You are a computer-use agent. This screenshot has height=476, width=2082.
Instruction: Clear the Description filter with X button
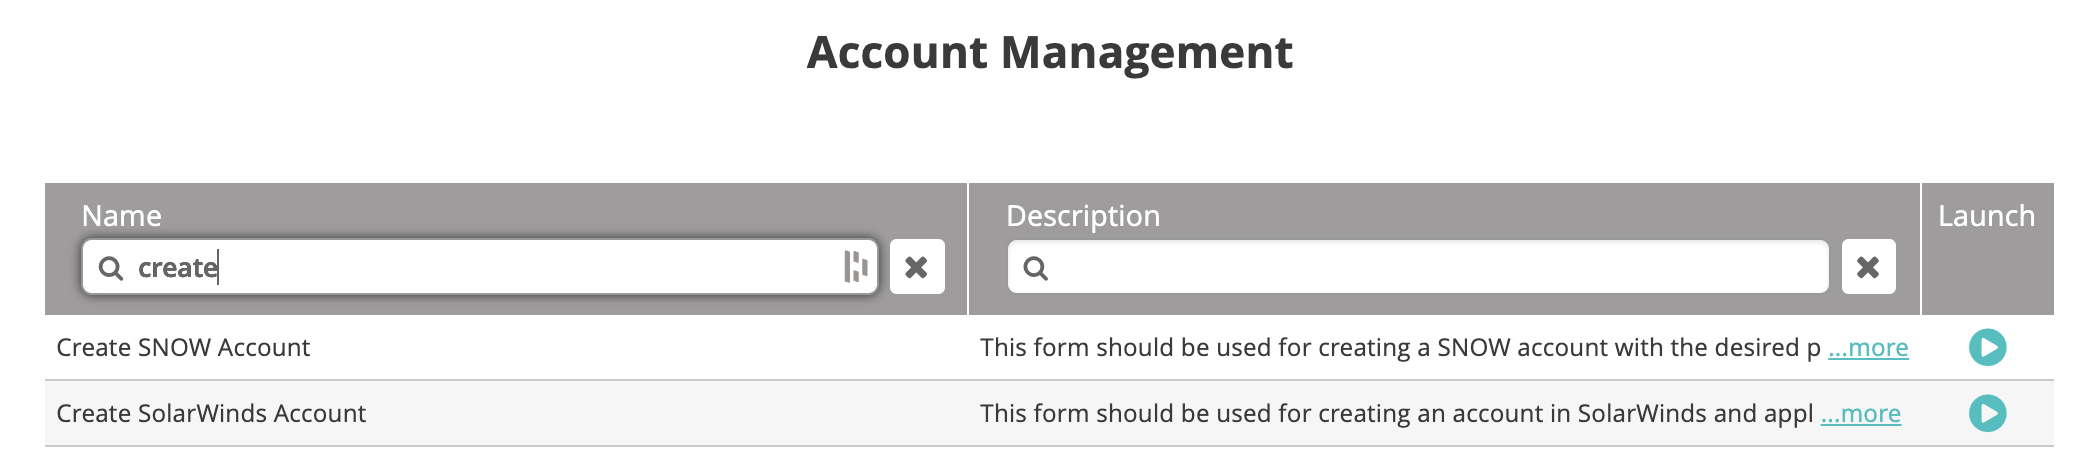1868,267
